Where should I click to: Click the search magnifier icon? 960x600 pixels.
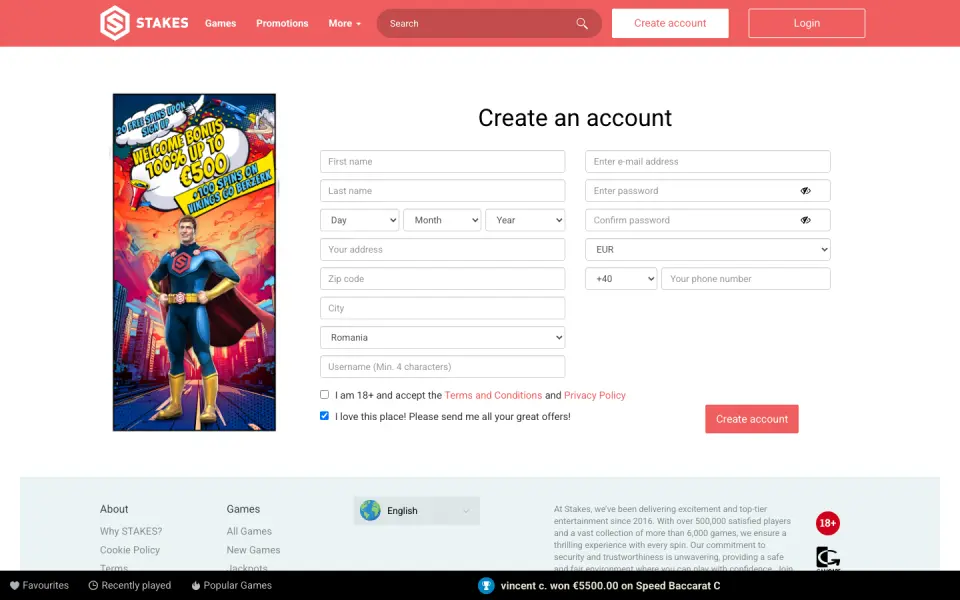pyautogui.click(x=582, y=23)
